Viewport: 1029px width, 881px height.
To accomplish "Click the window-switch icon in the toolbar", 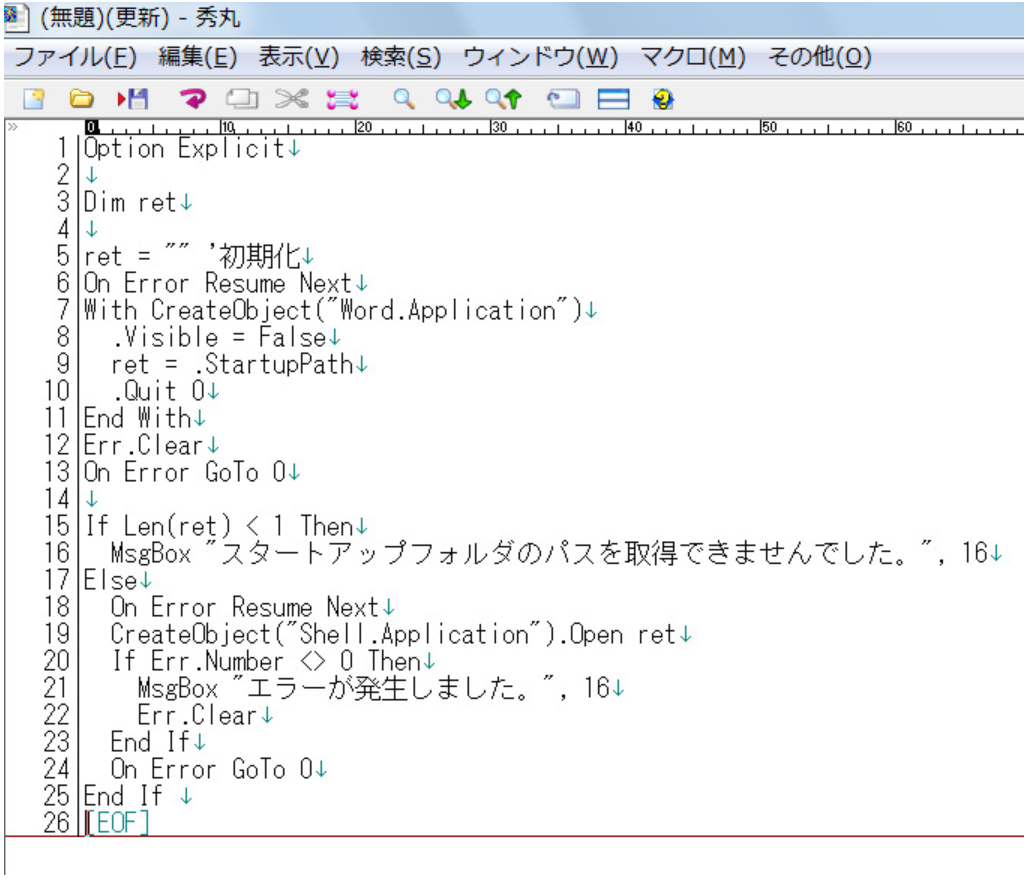I will (x=563, y=99).
